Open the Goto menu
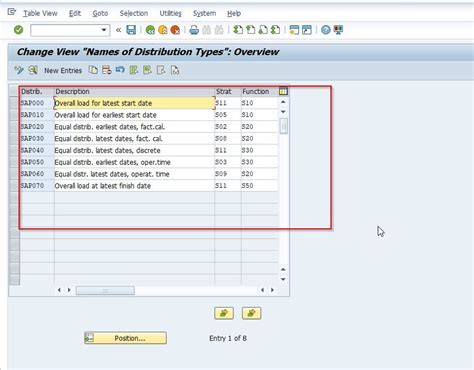 [x=100, y=13]
